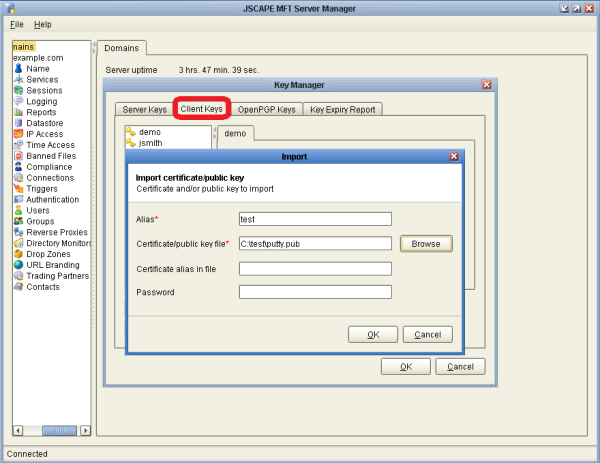Switch to the OpenPGP Keys tab
Image resolution: width=600 pixels, height=463 pixels.
pos(266,109)
